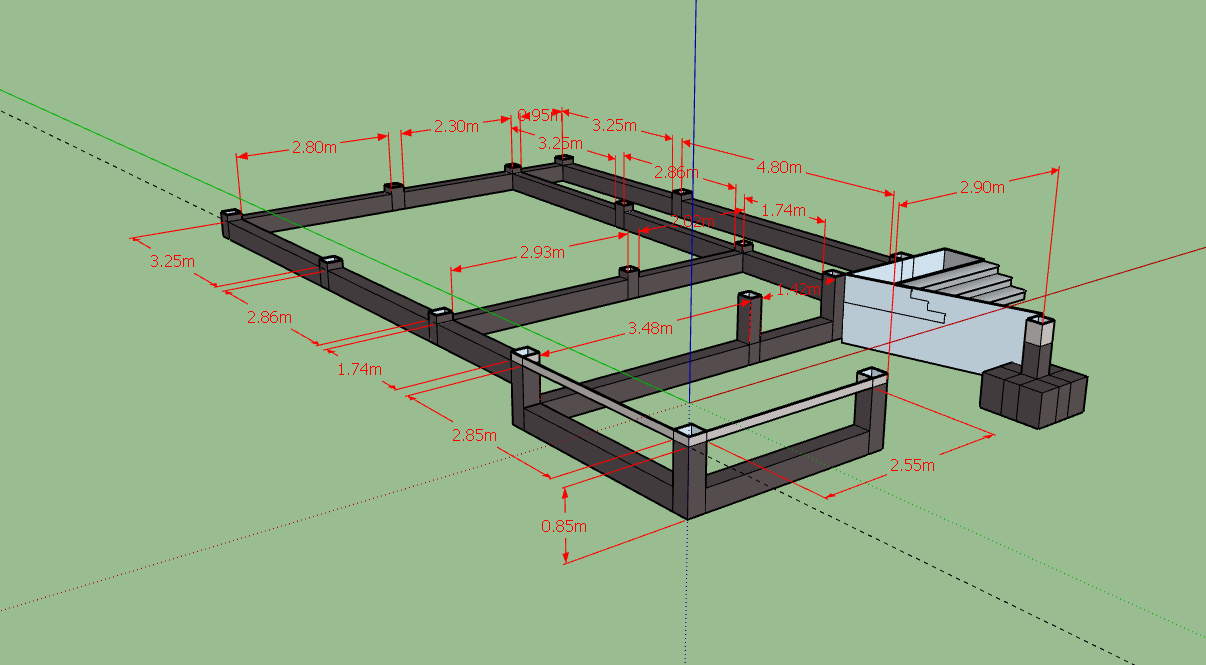Image resolution: width=1206 pixels, height=665 pixels.
Task: Select the column below the 2.80m dimension's left end
Action: click(x=231, y=225)
